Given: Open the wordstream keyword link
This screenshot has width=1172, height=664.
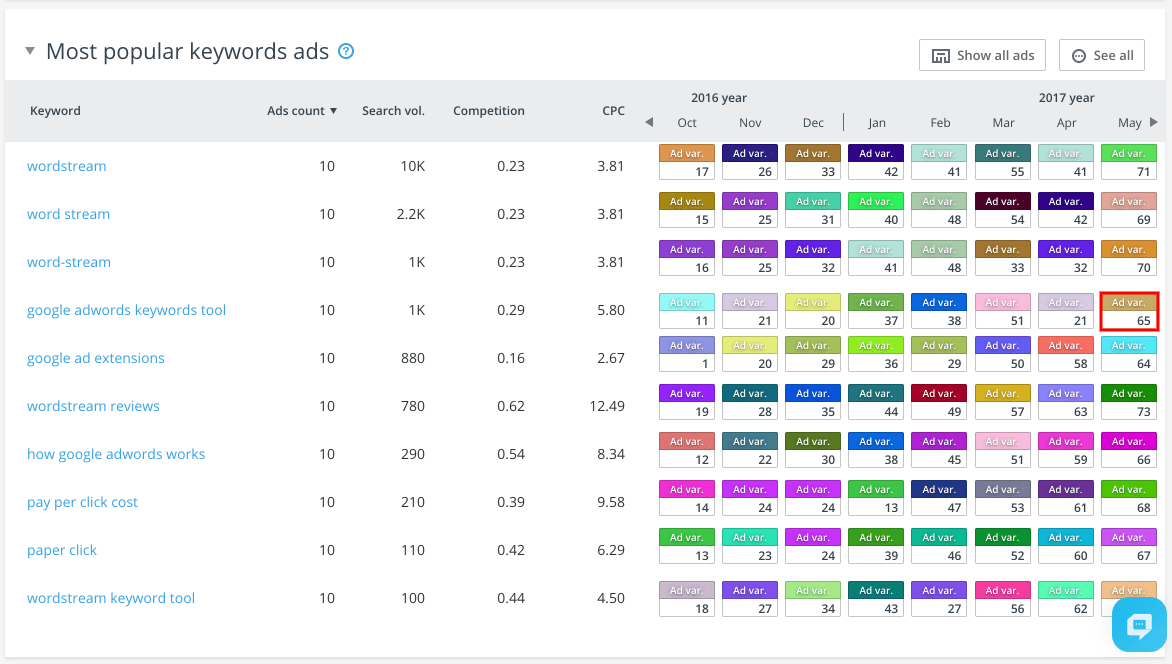Looking at the screenshot, I should (66, 166).
